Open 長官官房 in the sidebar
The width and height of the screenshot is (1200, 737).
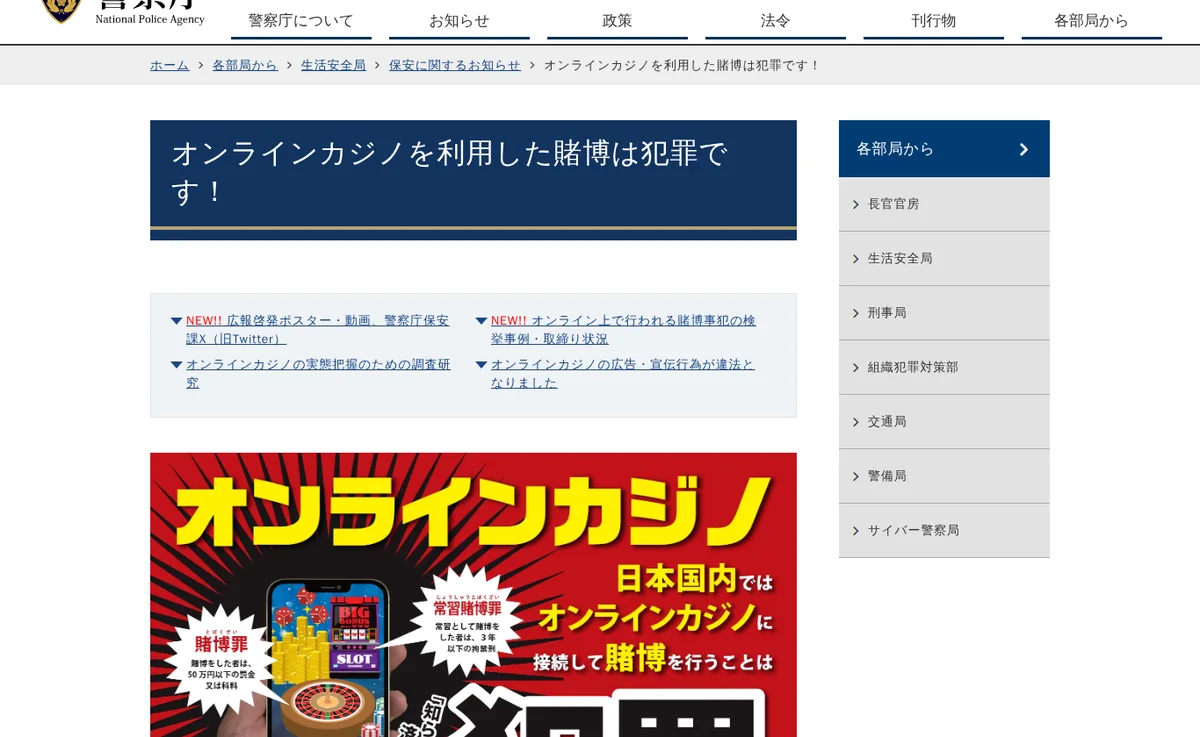pos(944,204)
